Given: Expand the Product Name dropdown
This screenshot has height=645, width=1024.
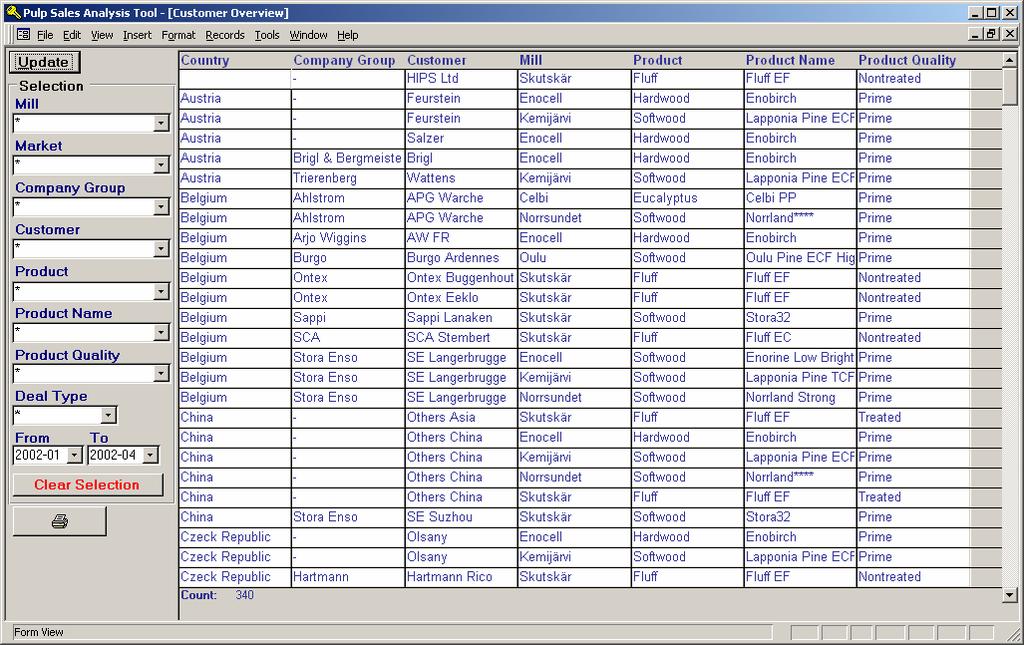Looking at the screenshot, I should (161, 332).
